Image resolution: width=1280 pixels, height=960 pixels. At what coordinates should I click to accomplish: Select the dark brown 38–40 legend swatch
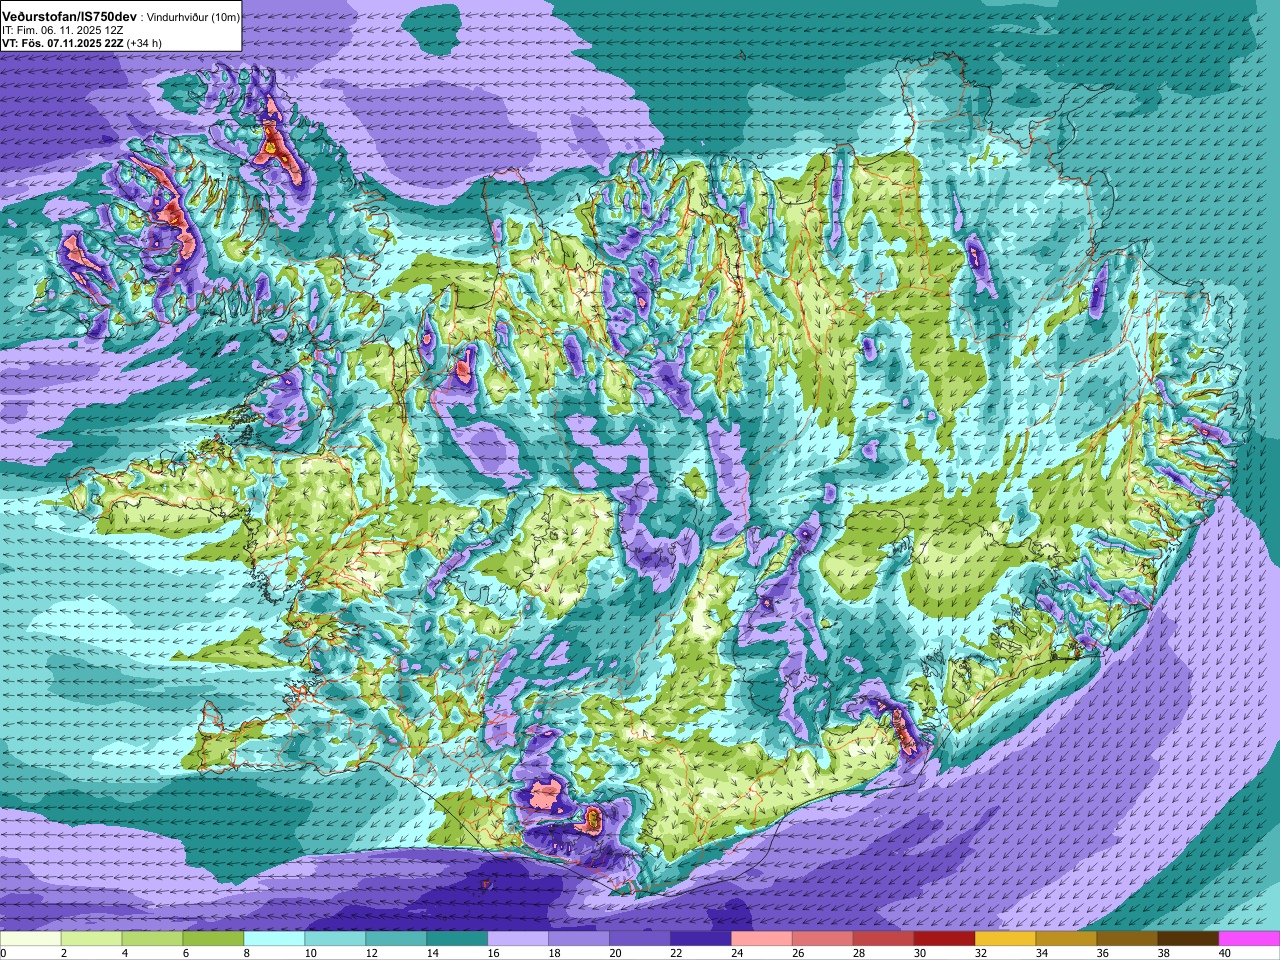[1190, 940]
